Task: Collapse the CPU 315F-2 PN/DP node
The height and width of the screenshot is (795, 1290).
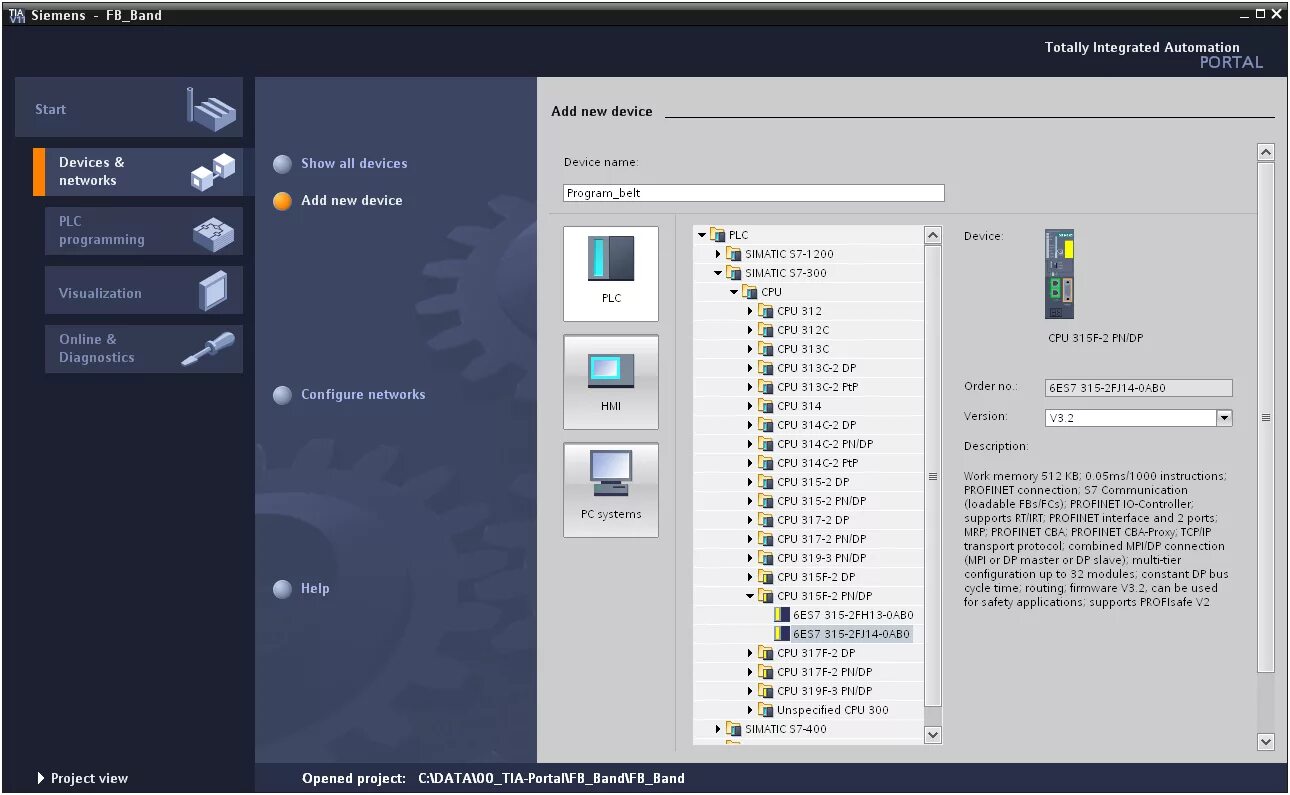Action: tap(750, 596)
